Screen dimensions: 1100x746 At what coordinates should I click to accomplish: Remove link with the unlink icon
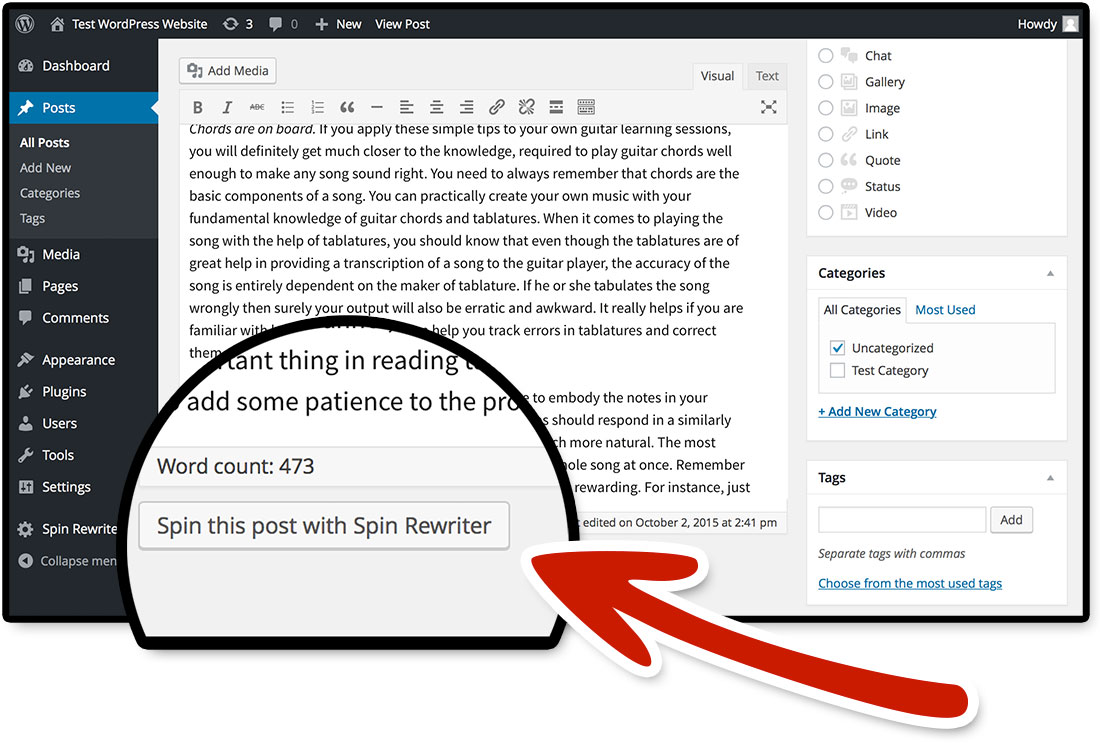coord(527,107)
